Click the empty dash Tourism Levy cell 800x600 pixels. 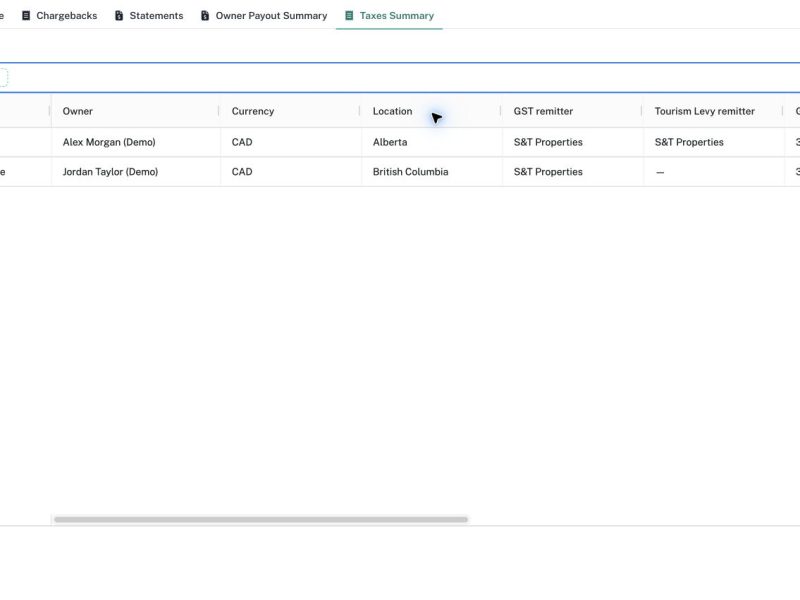click(714, 172)
